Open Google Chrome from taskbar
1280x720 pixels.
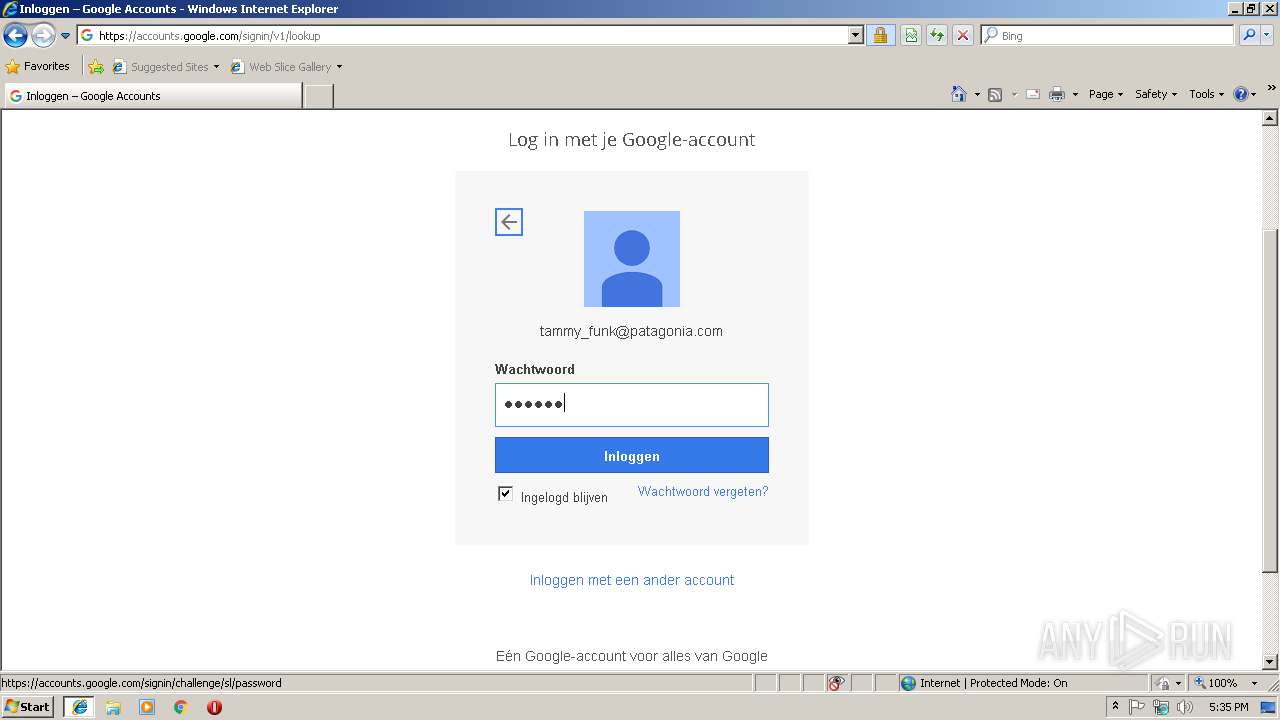(181, 707)
